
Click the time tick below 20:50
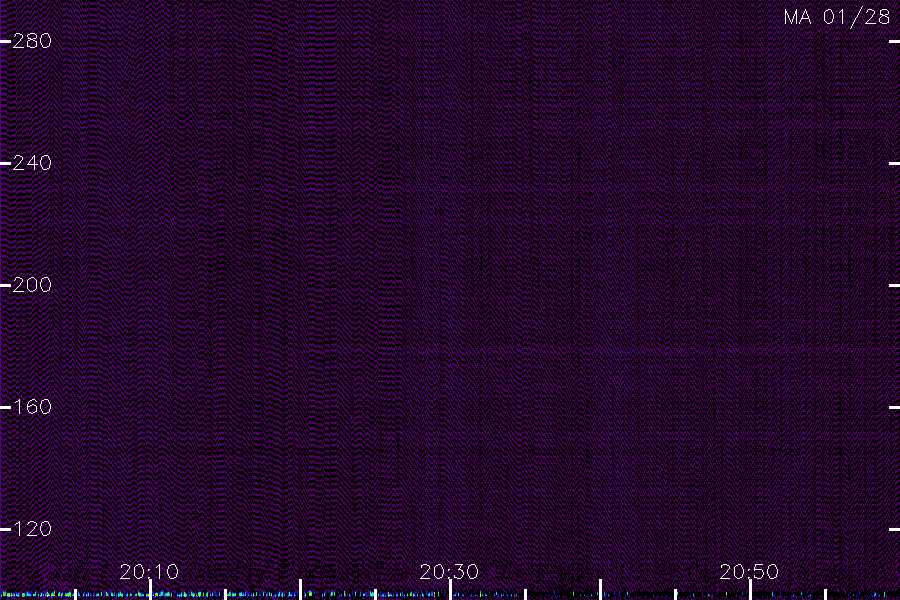pyautogui.click(x=750, y=590)
